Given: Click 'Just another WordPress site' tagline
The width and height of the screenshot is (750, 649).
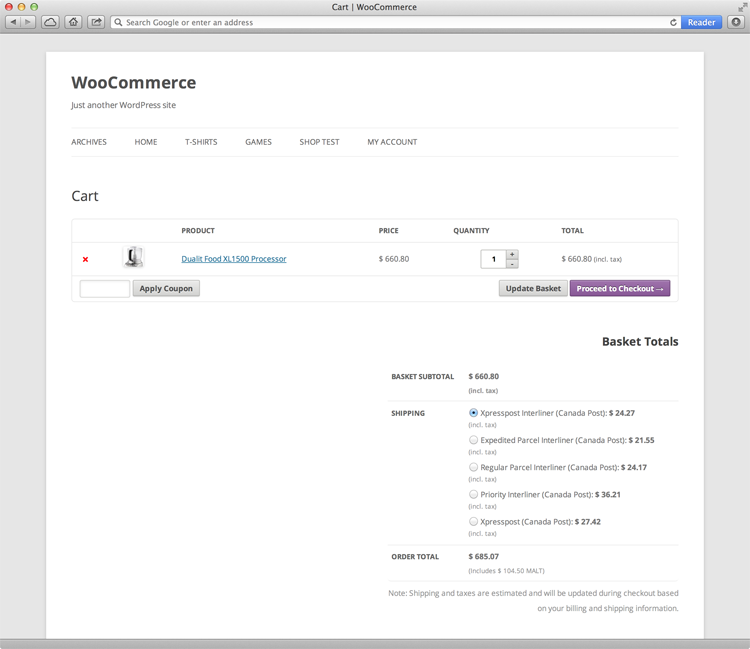Looking at the screenshot, I should 123,105.
